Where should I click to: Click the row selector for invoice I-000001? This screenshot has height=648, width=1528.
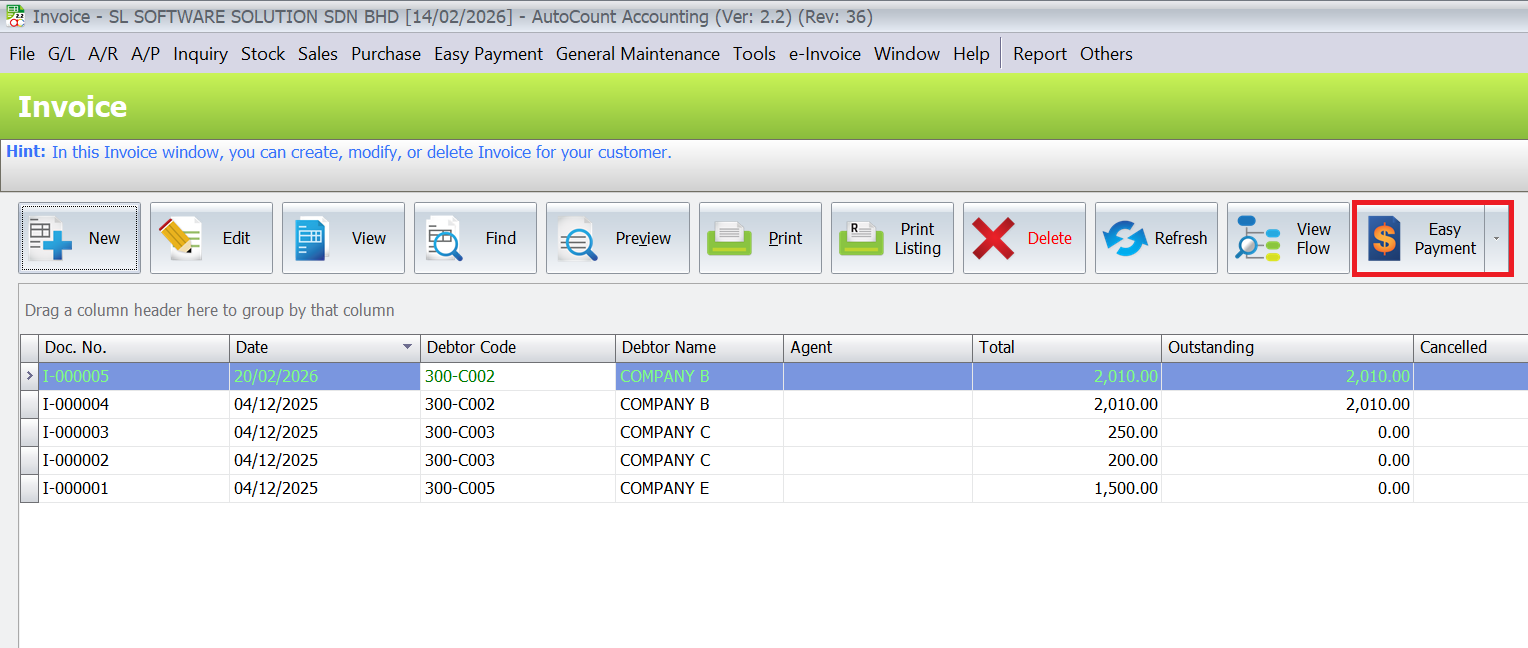(29, 488)
